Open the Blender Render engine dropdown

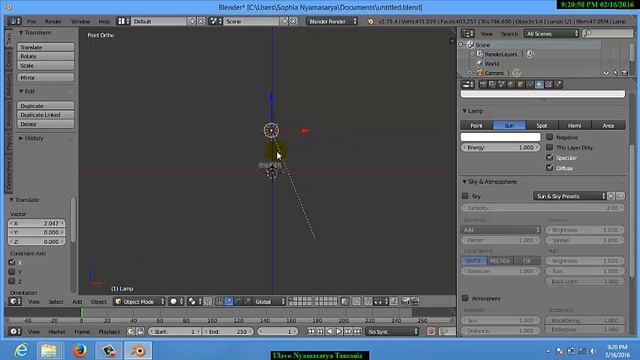click(x=332, y=21)
